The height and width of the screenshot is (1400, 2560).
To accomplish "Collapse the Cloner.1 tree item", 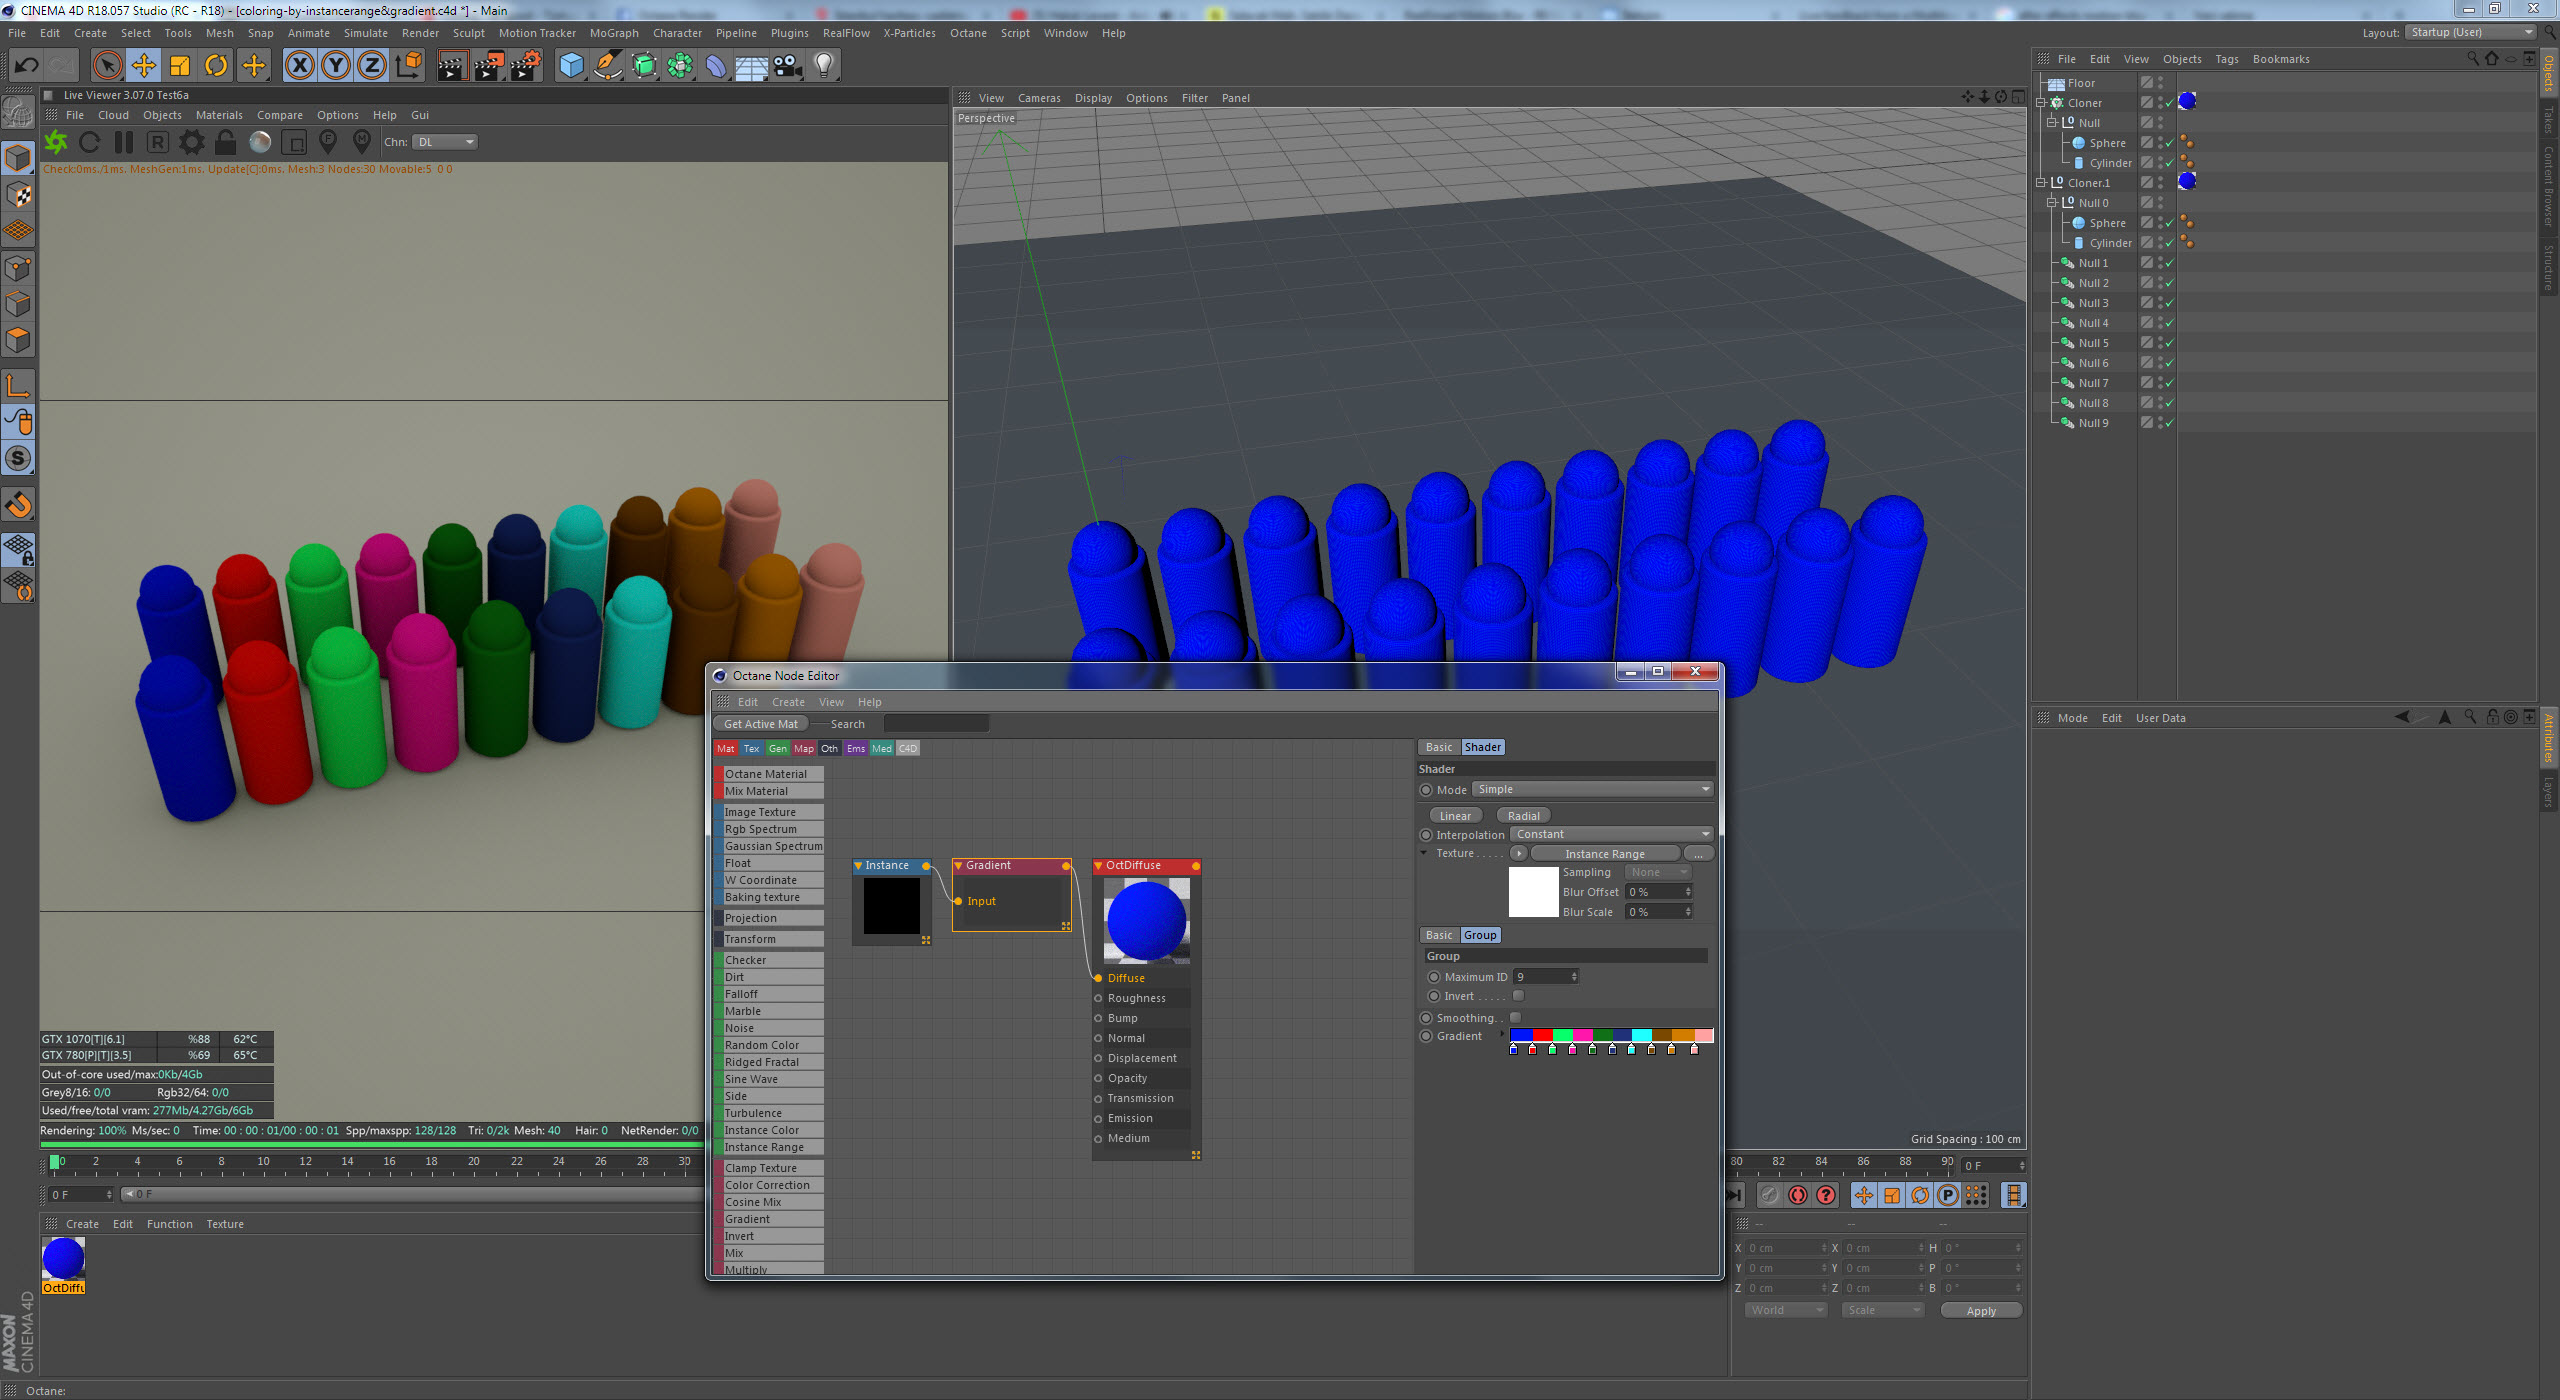I will [x=2042, y=183].
